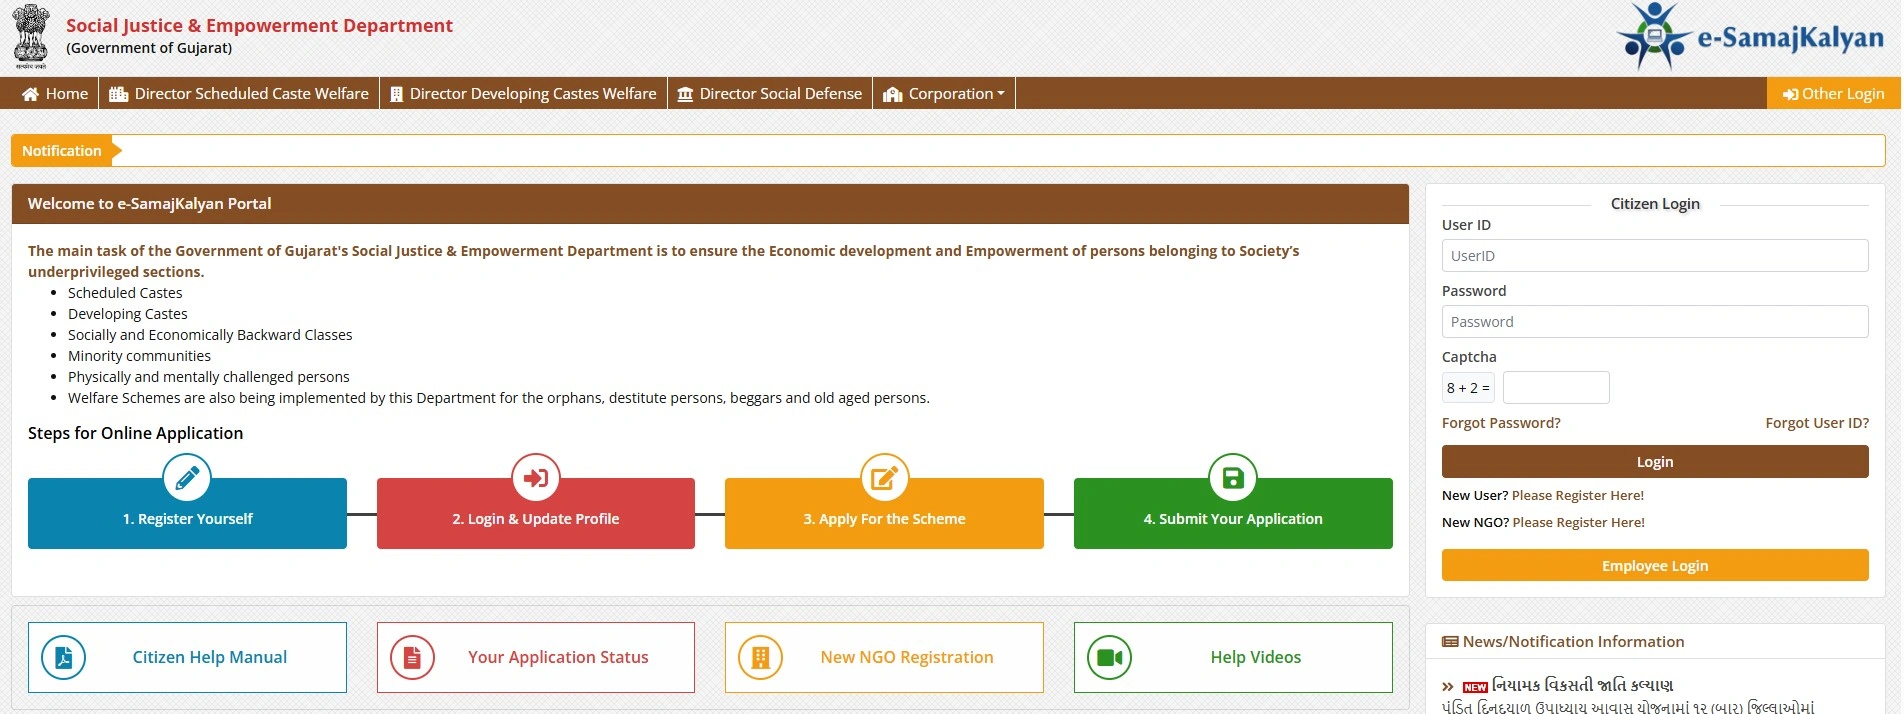This screenshot has width=1904, height=714.
Task: Click the video camera icon in Help Videos
Action: [x=1109, y=658]
